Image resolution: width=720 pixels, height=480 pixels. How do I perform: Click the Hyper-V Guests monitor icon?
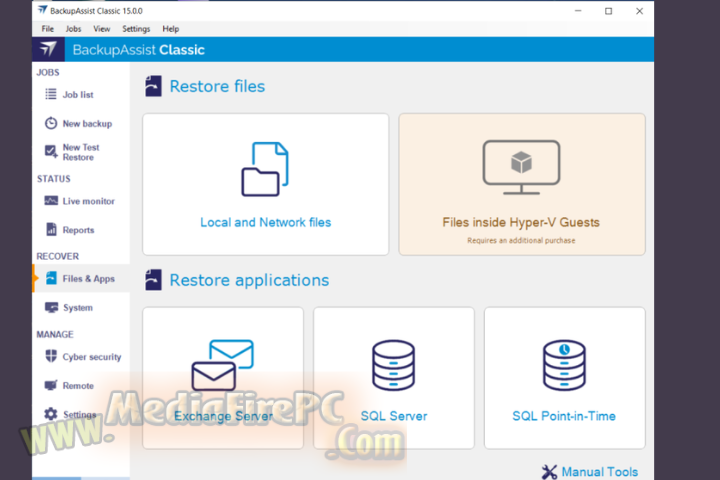click(x=521, y=167)
